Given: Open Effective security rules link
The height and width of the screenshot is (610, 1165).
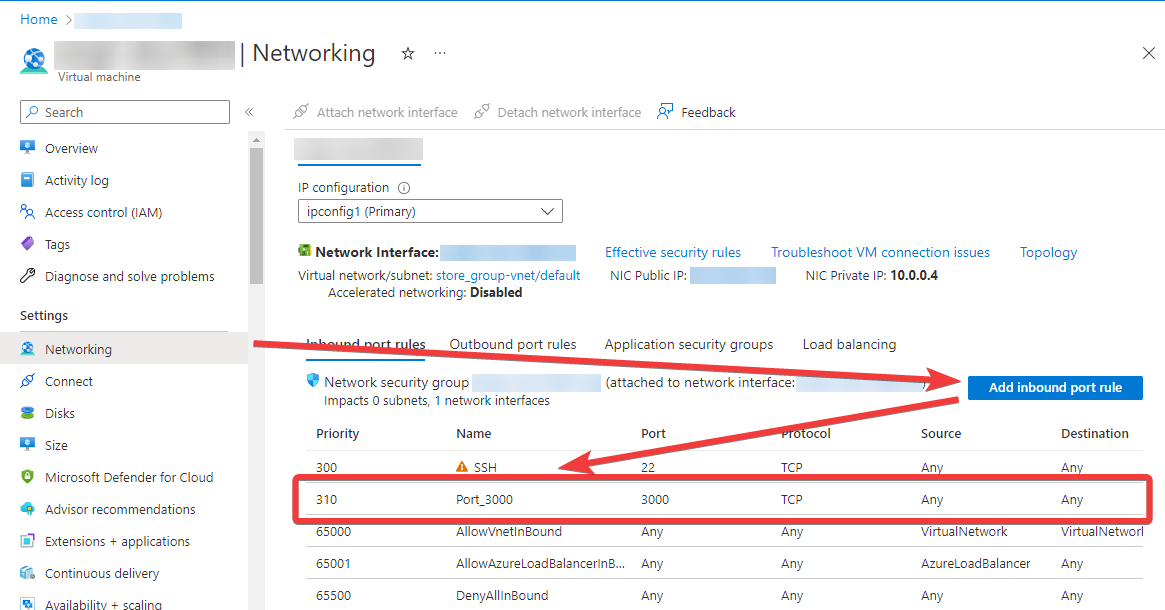Looking at the screenshot, I should pyautogui.click(x=672, y=253).
